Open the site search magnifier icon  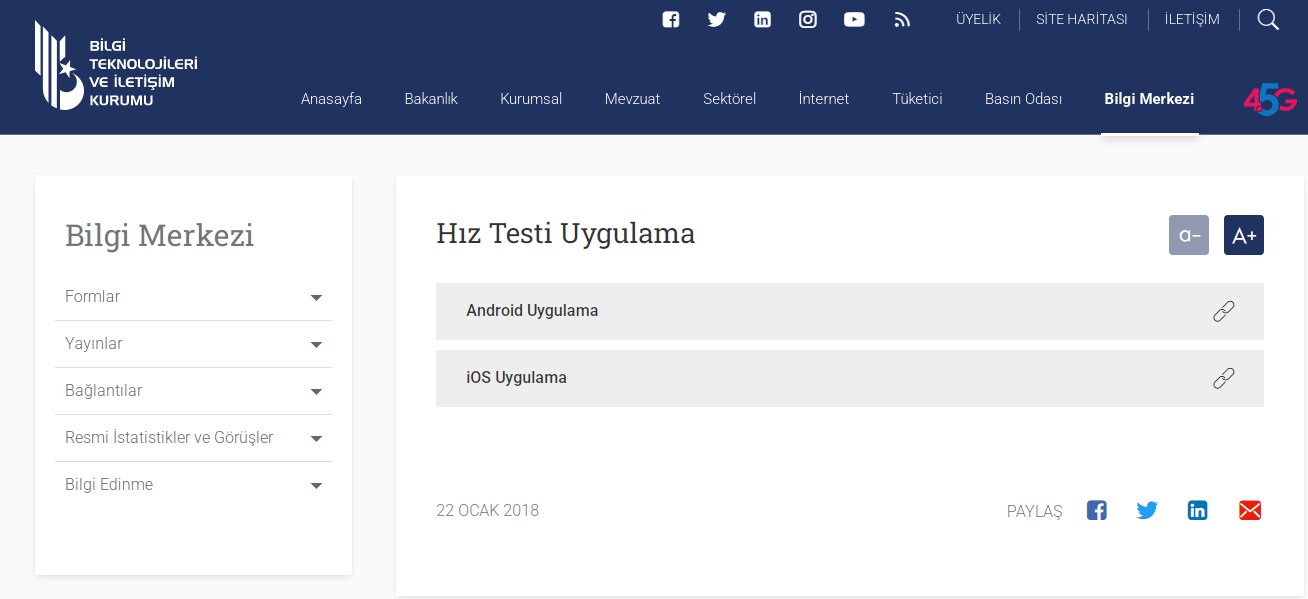pos(1268,20)
